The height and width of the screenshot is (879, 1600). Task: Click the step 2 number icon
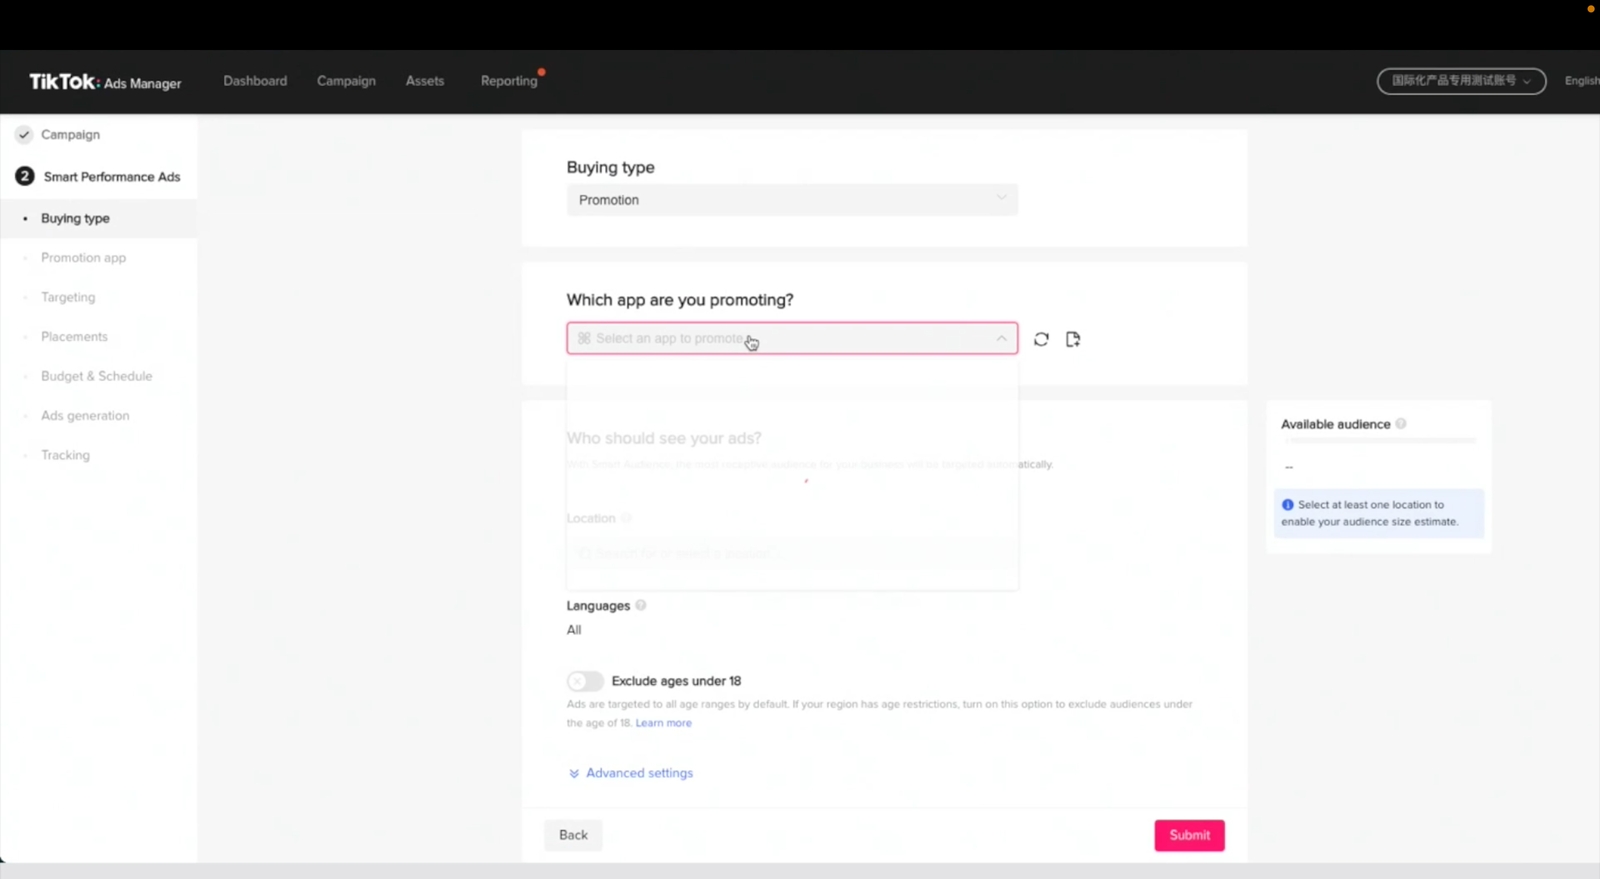25,176
